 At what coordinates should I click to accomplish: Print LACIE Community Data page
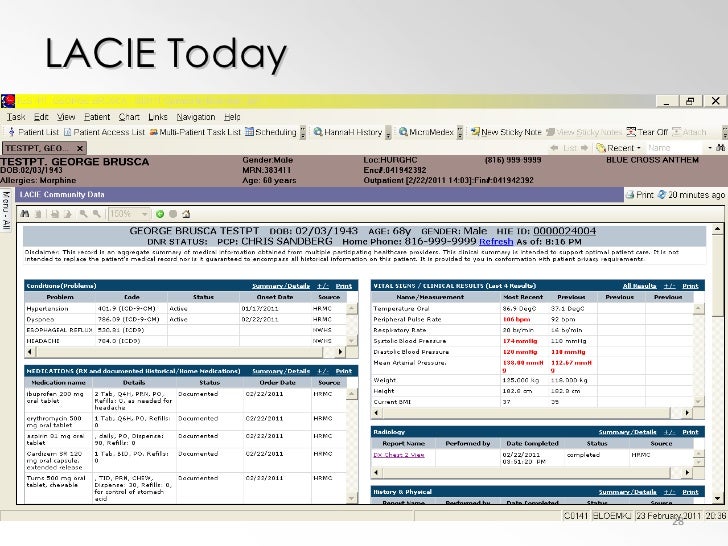pyautogui.click(x=639, y=195)
